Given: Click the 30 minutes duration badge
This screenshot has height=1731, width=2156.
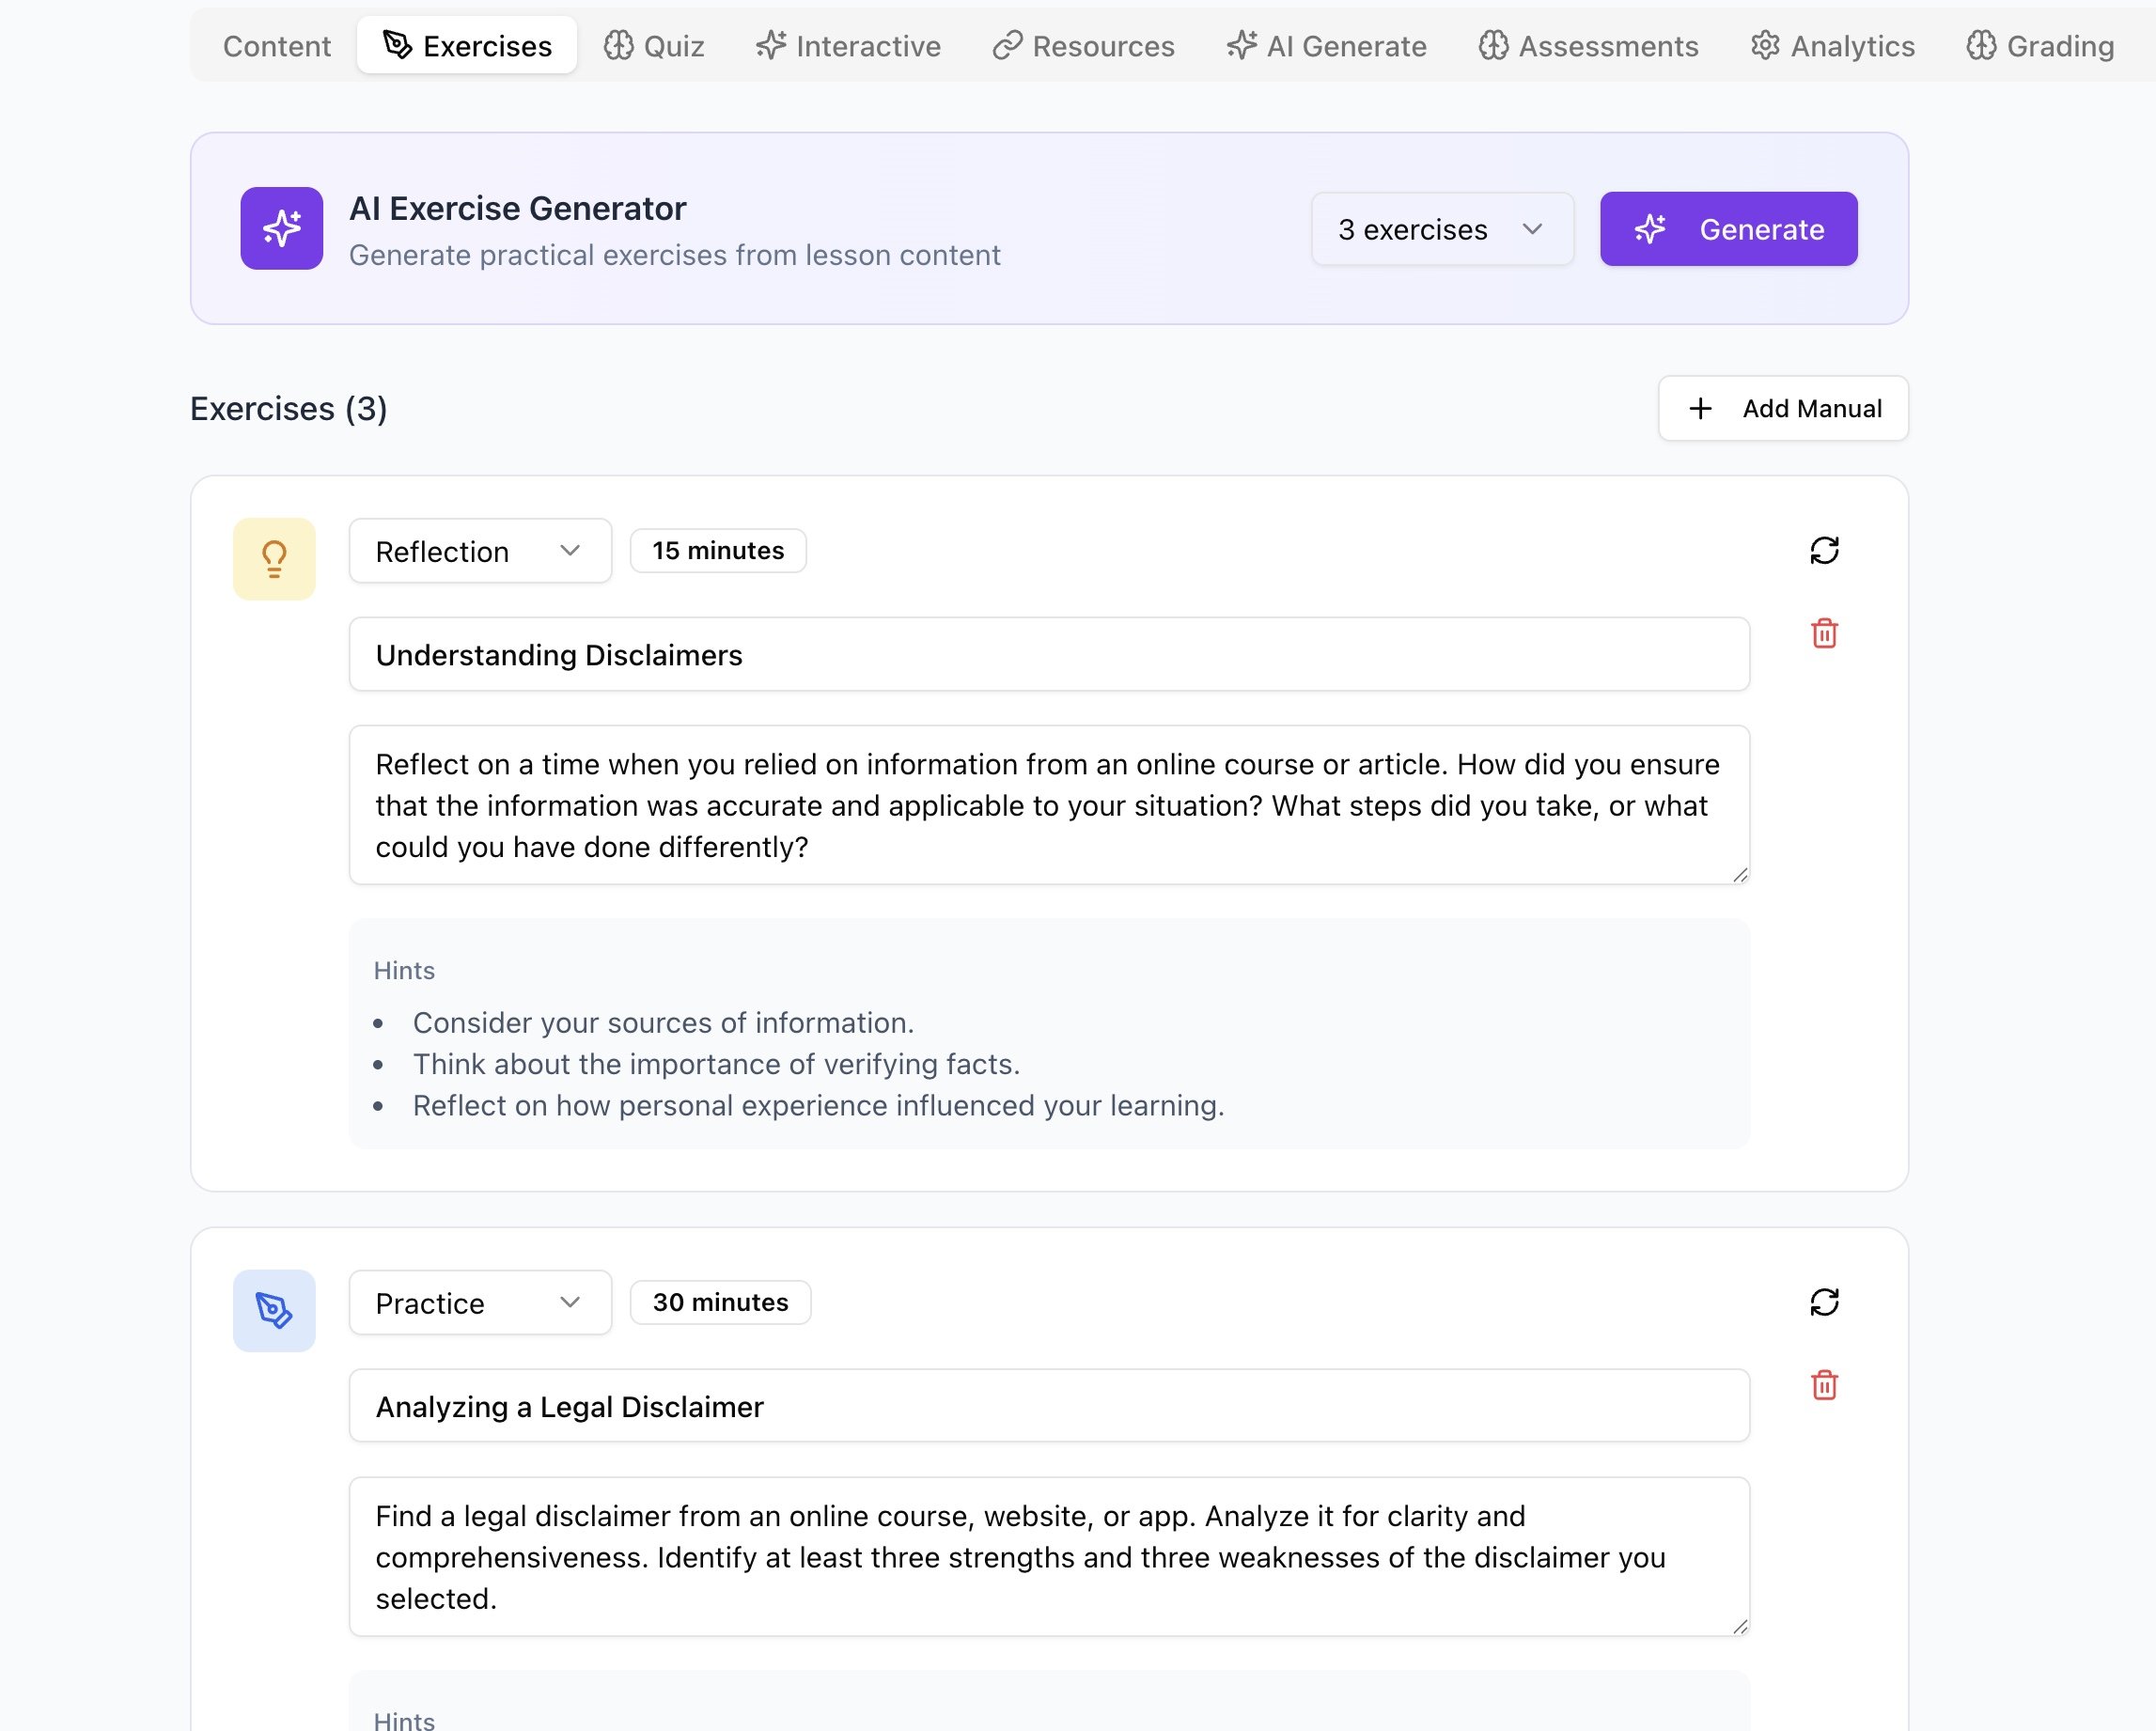Looking at the screenshot, I should [x=720, y=1302].
